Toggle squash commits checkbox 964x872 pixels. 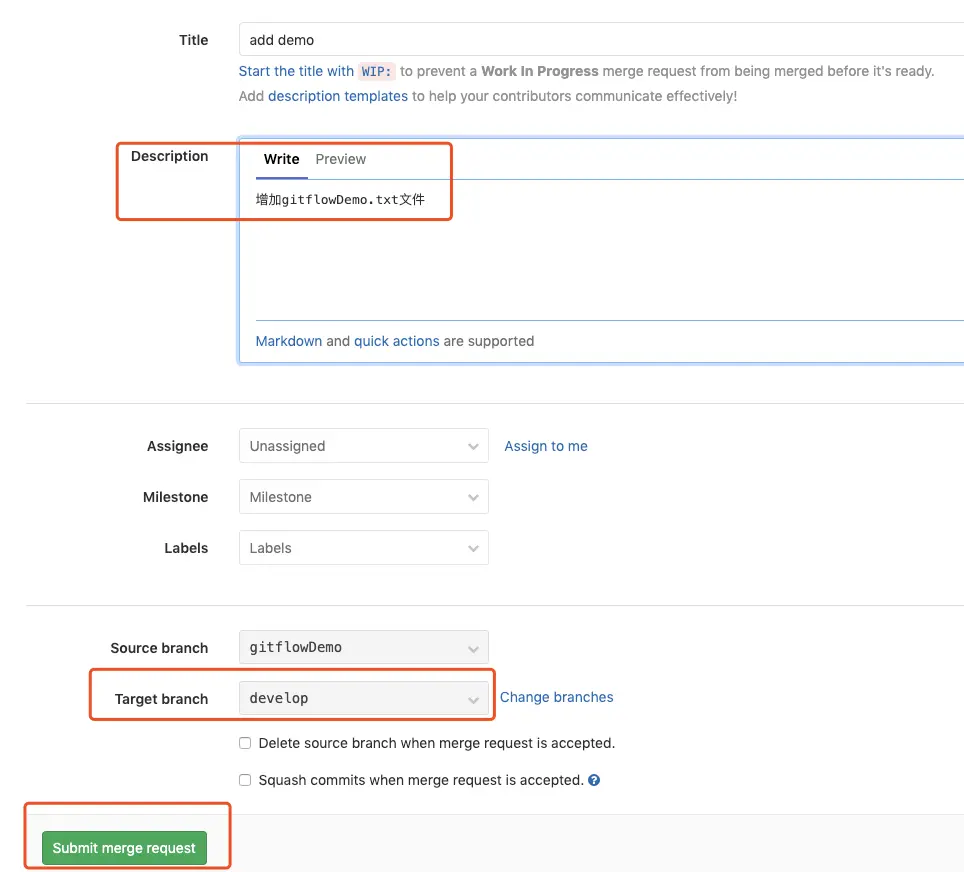click(245, 780)
